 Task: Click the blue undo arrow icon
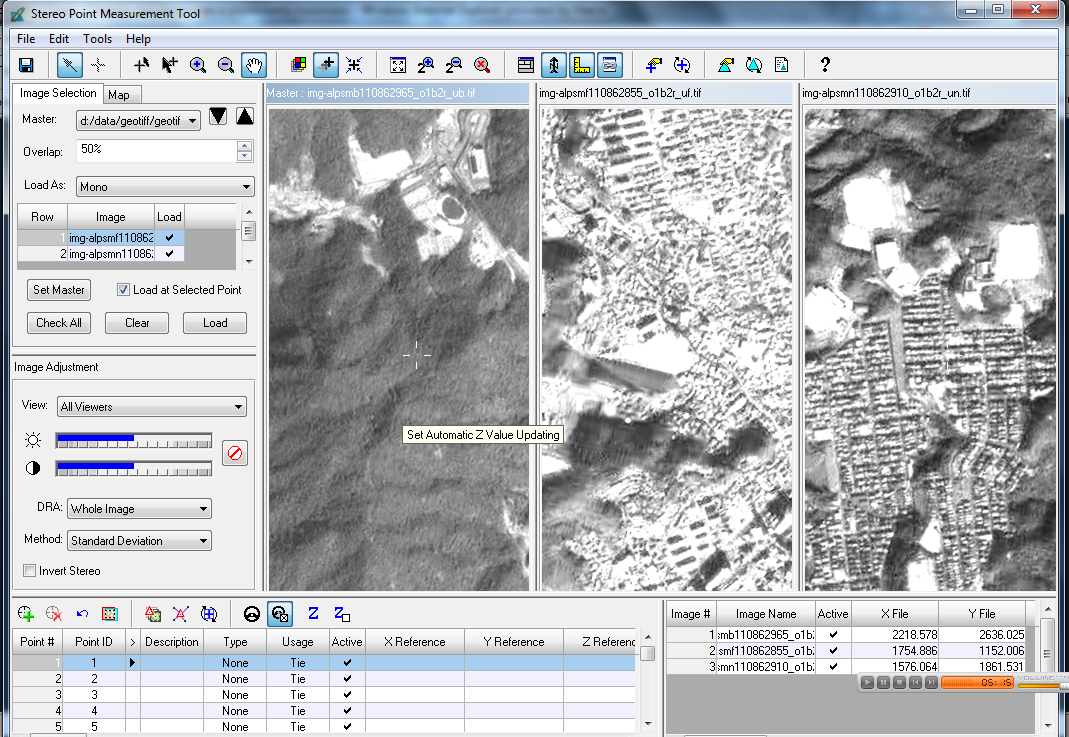[82, 614]
